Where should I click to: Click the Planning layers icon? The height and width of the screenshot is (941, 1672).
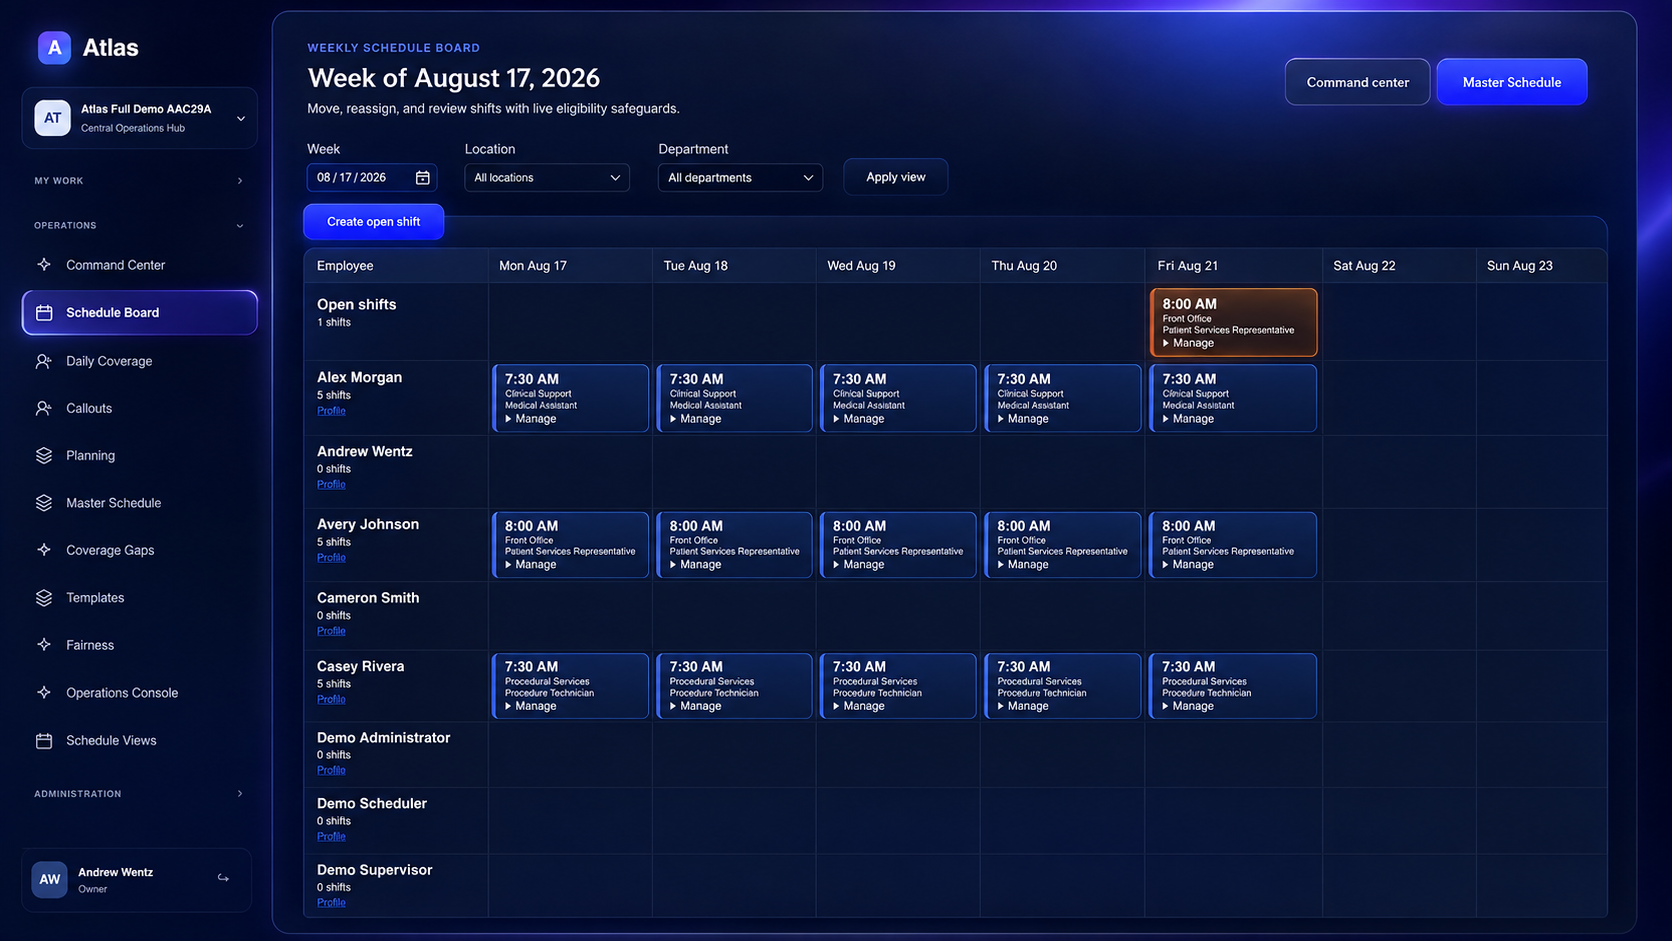coord(44,455)
